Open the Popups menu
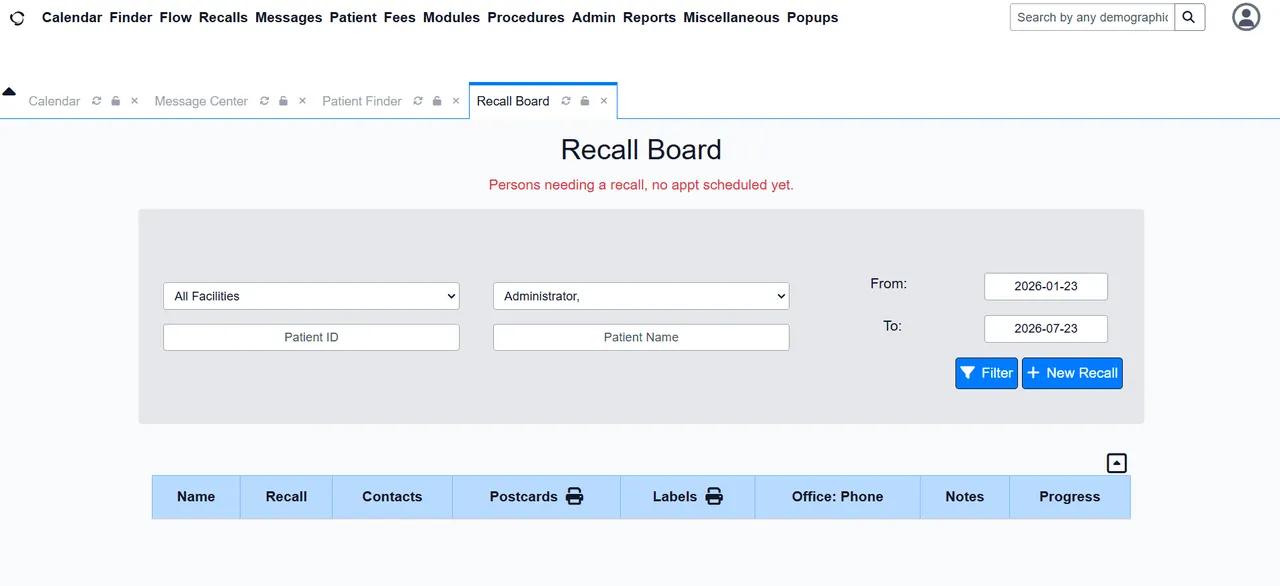The height and width of the screenshot is (586, 1280). point(813,17)
